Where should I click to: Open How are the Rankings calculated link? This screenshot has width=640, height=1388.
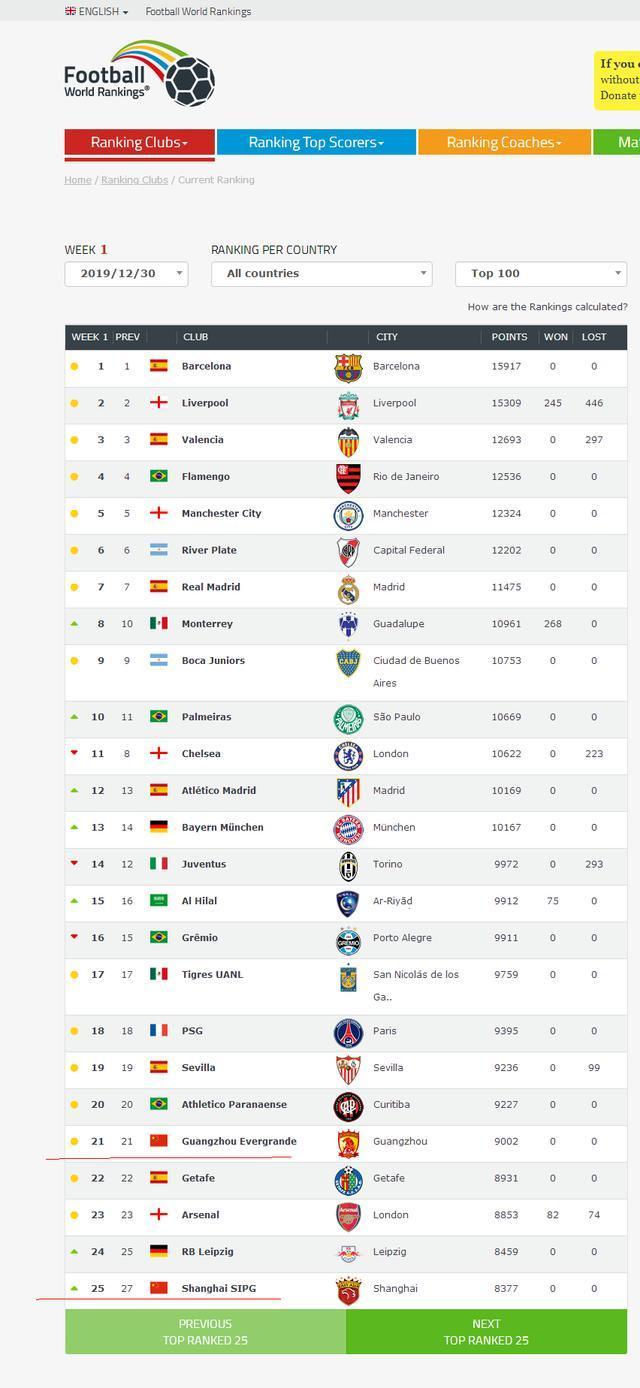pos(547,307)
